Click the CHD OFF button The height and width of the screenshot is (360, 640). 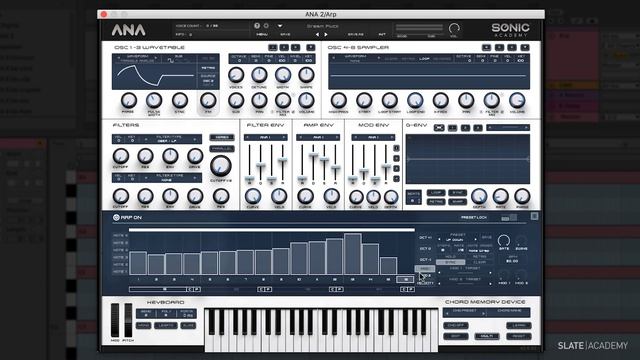click(456, 325)
